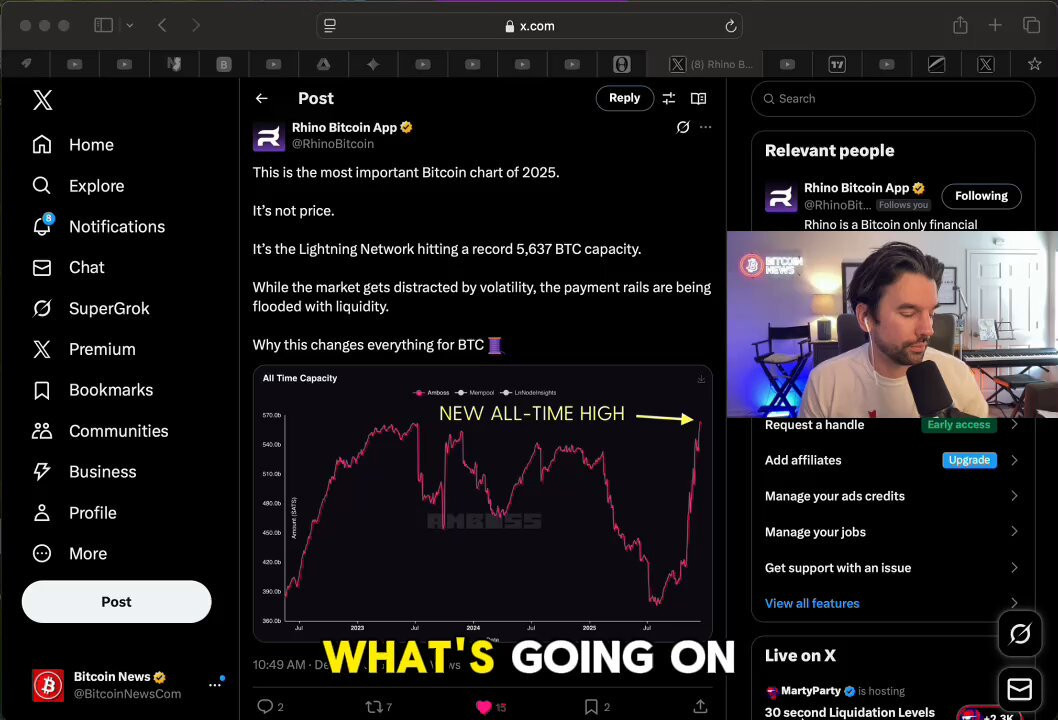Open Premium in sidebar
This screenshot has height=720, width=1058.
pos(84,349)
